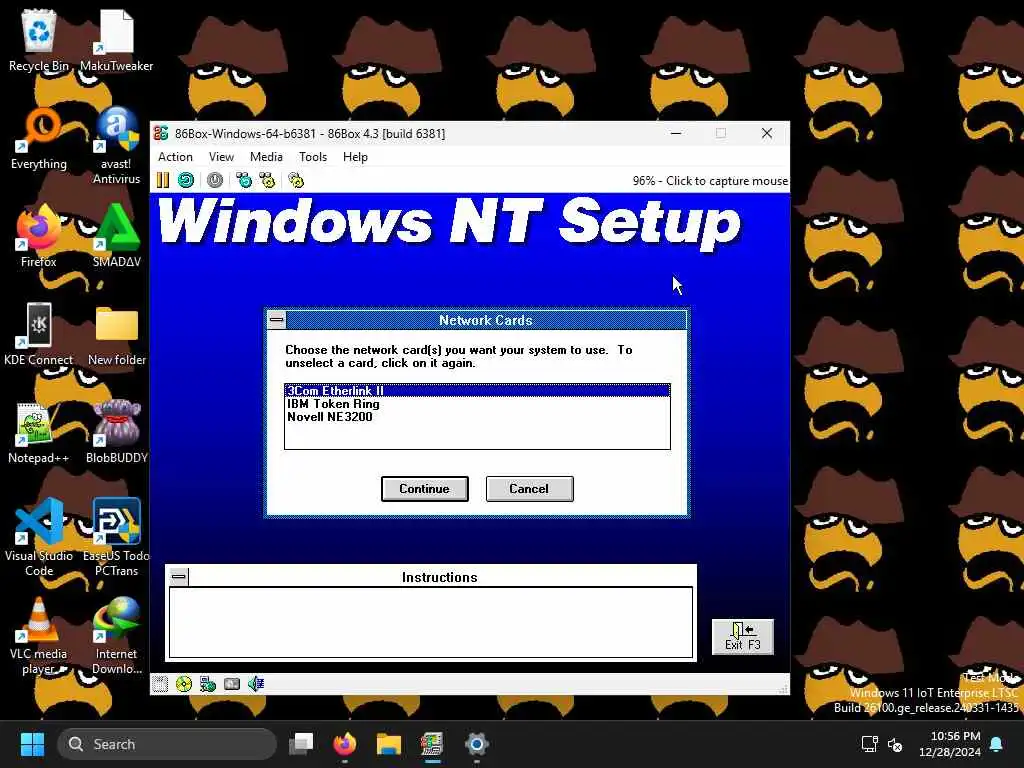Minimize the 86Box window
The height and width of the screenshot is (768, 1024).
click(x=676, y=133)
